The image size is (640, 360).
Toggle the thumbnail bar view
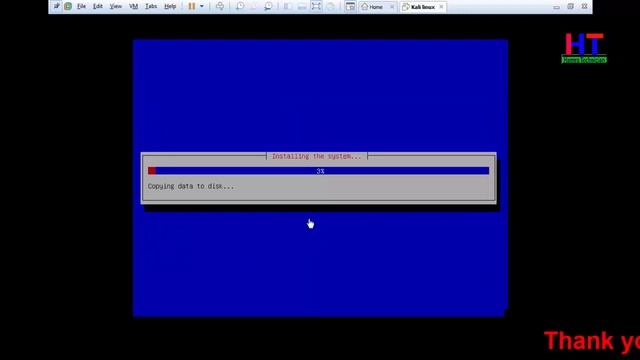pos(302,6)
